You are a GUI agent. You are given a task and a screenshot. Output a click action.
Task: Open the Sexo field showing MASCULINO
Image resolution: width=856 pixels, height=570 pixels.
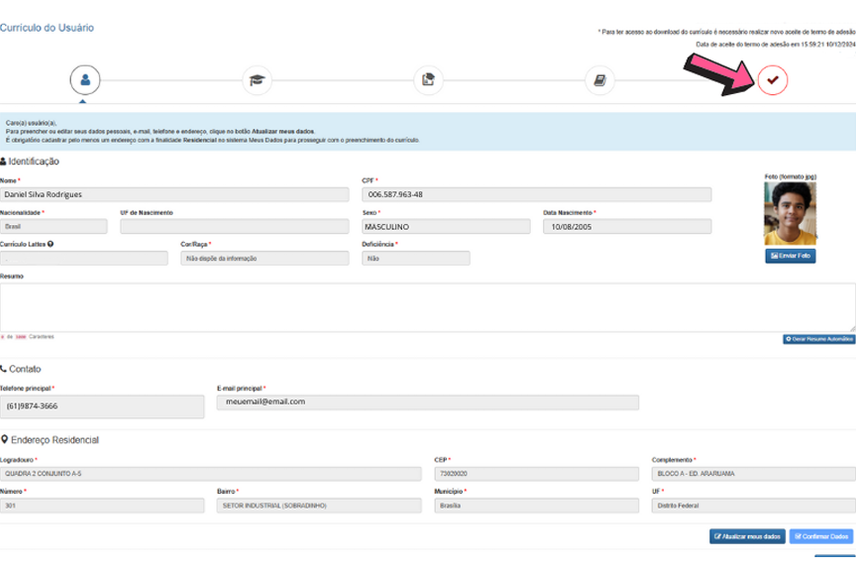(447, 227)
